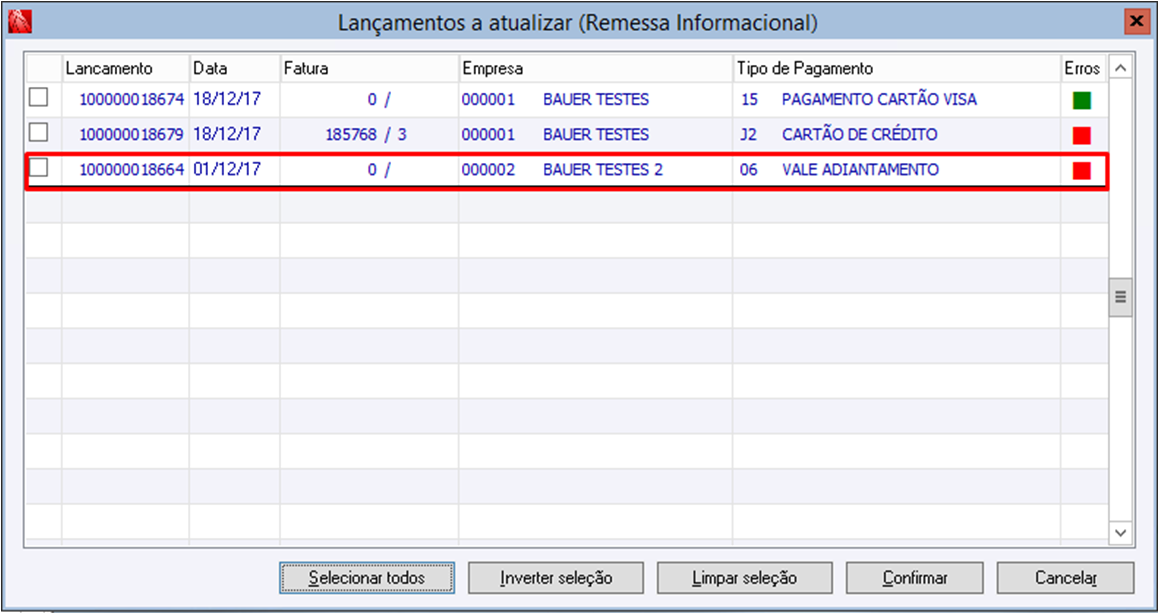Image resolution: width=1158 pixels, height=614 pixels.
Task: Click the scrollbar up arrow
Action: pyautogui.click(x=1120, y=69)
